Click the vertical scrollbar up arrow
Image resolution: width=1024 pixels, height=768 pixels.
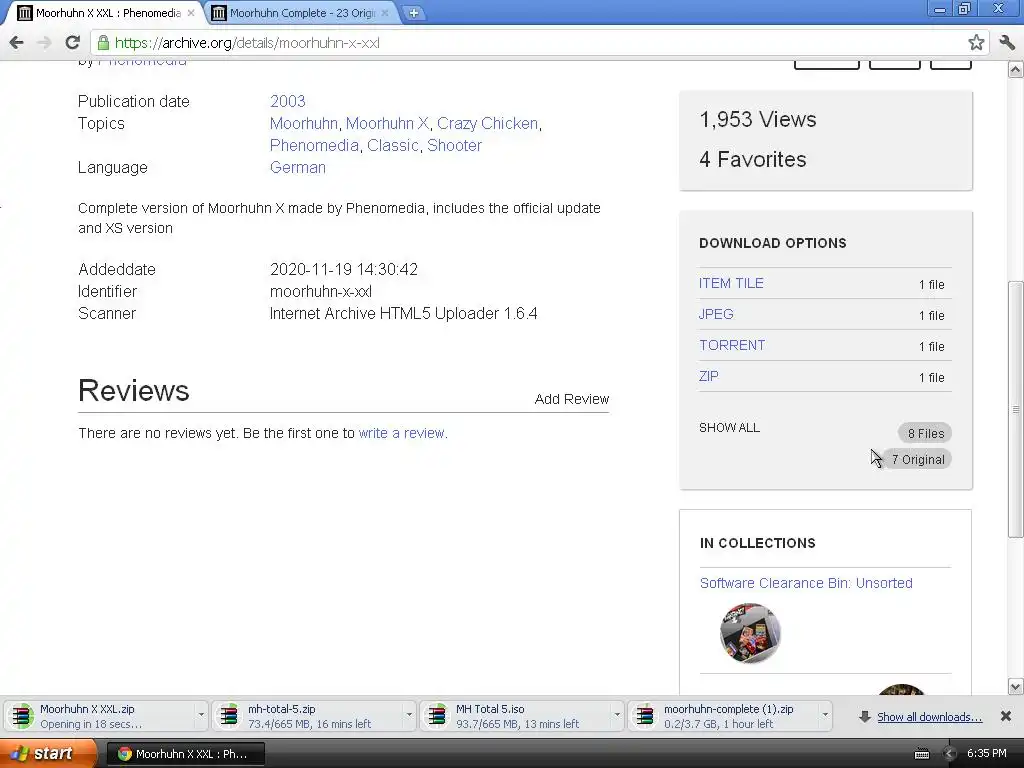1016,69
